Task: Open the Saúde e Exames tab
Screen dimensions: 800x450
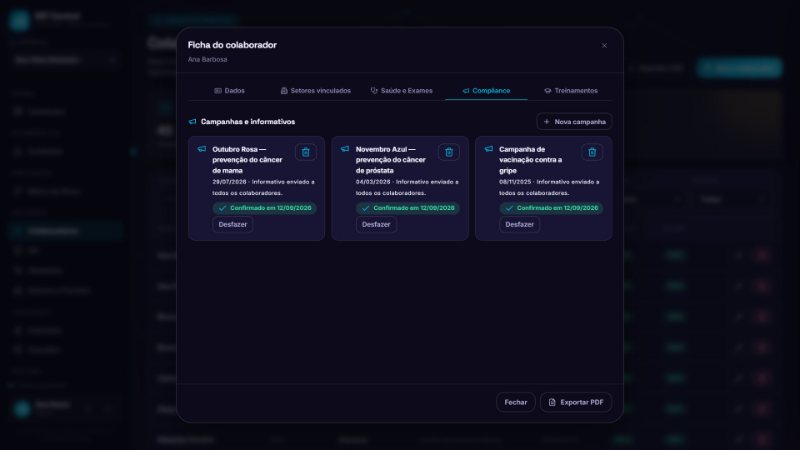Action: 402,90
